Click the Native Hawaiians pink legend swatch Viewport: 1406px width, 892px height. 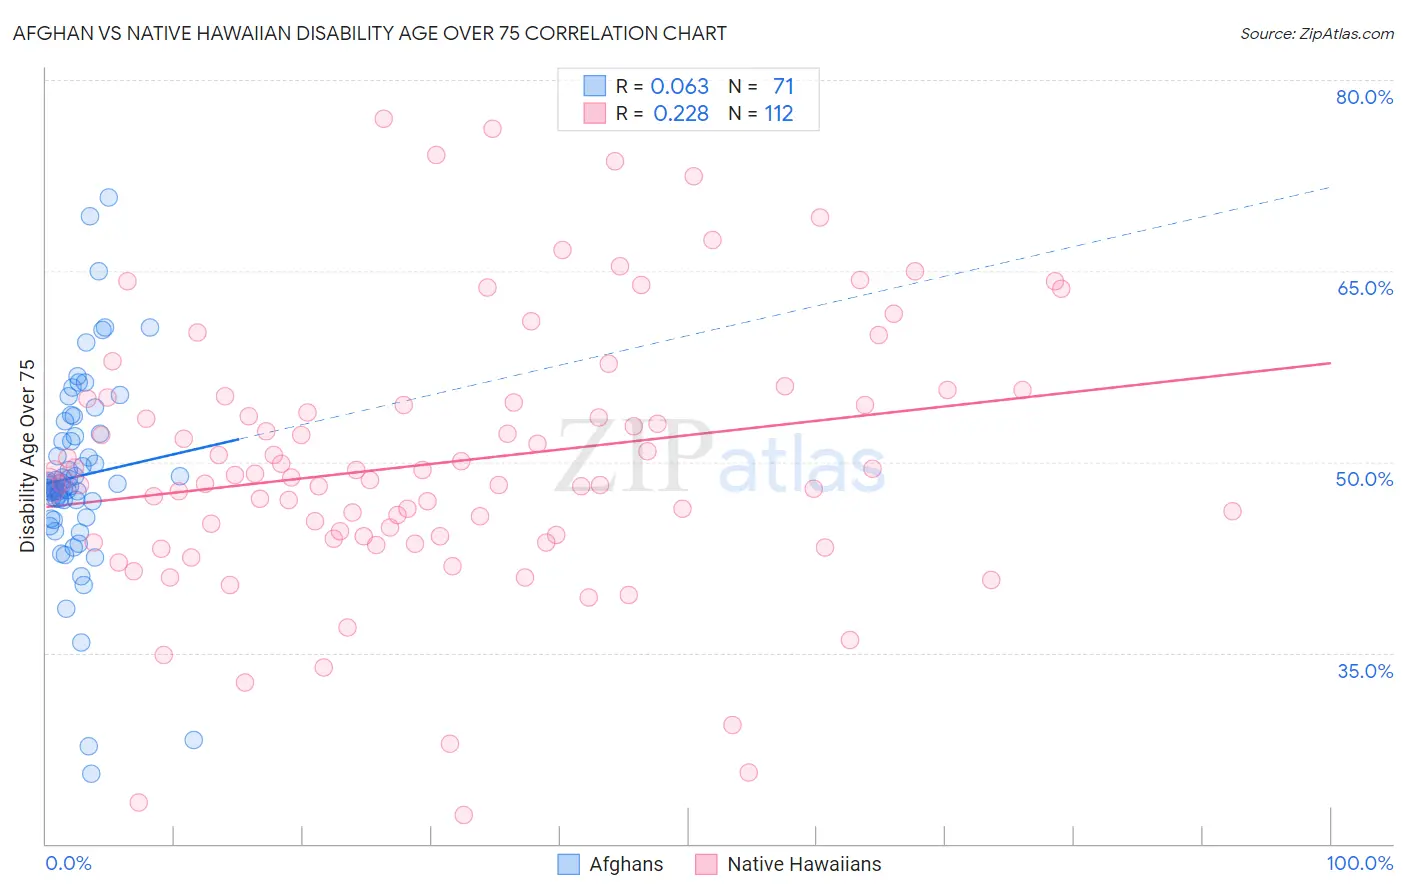(707, 864)
